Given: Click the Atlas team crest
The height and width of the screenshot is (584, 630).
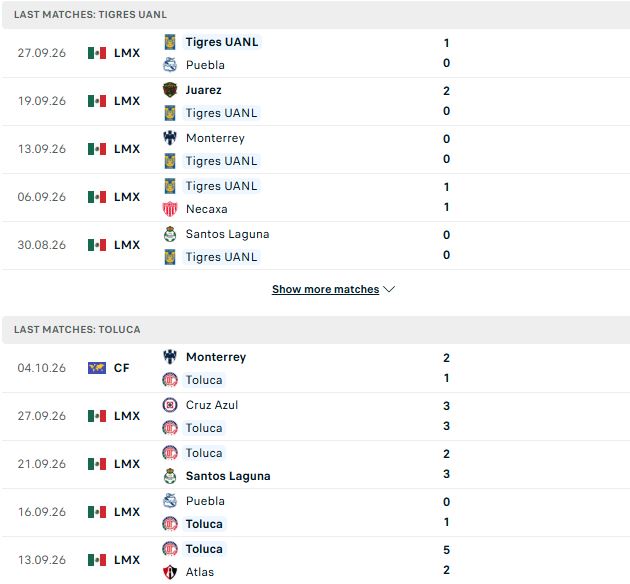Looking at the screenshot, I should coord(170,572).
